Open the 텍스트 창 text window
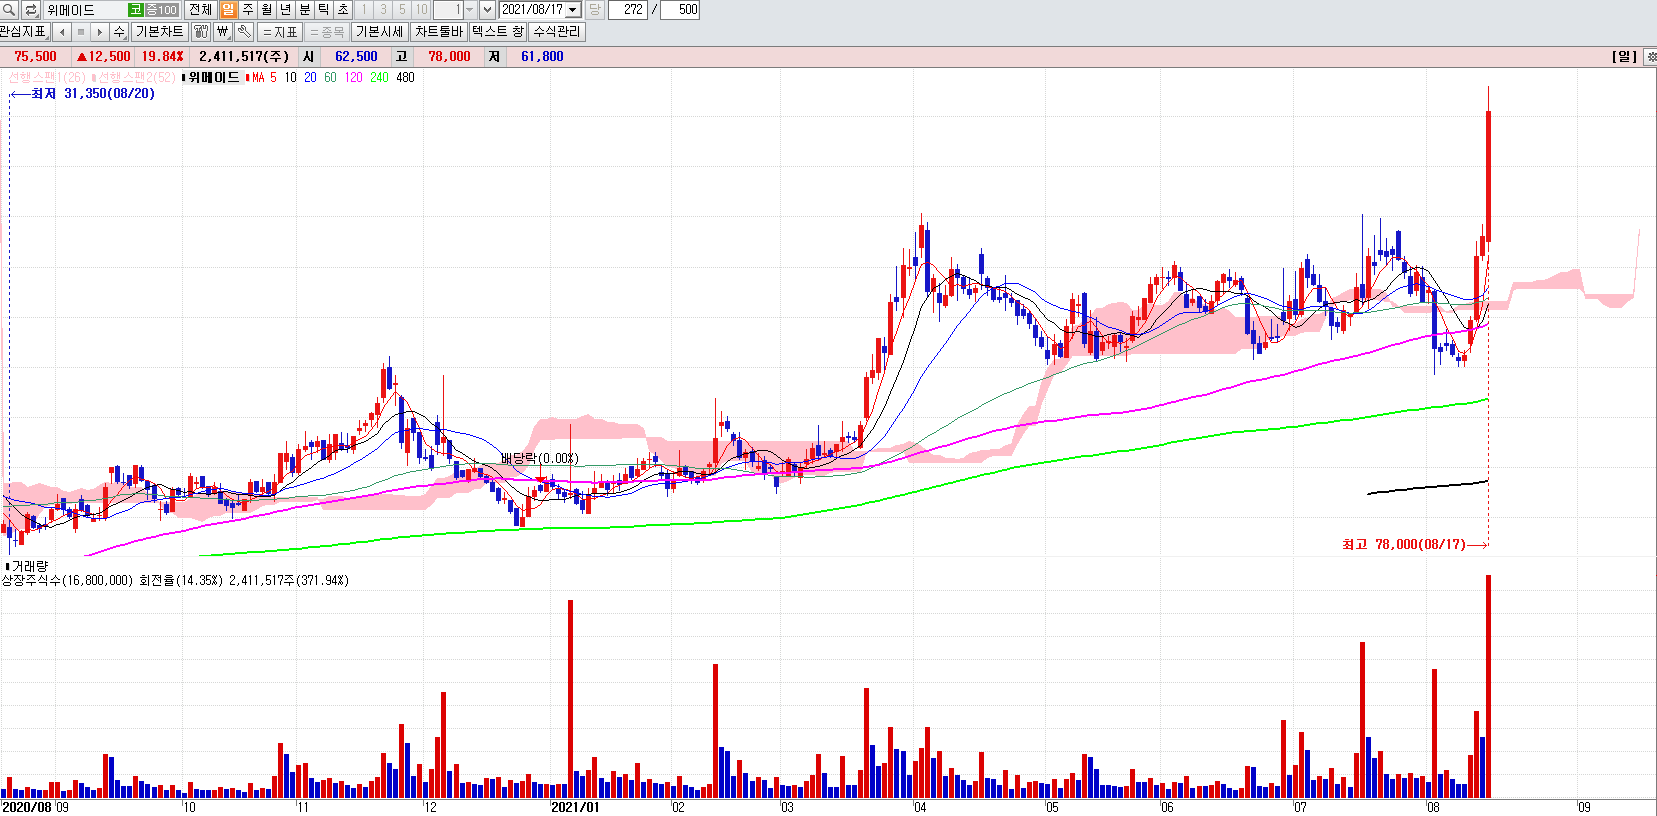Image resolution: width=1657 pixels, height=816 pixels. click(x=498, y=32)
